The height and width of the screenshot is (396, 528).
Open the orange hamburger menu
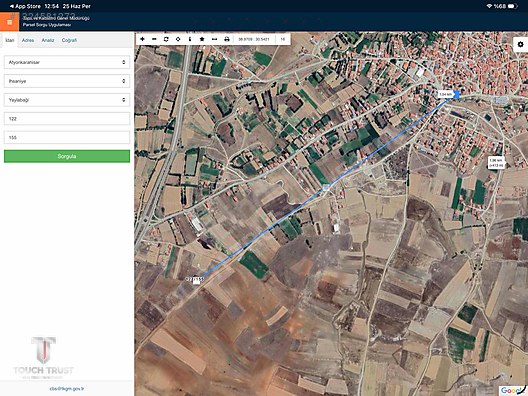point(9,22)
